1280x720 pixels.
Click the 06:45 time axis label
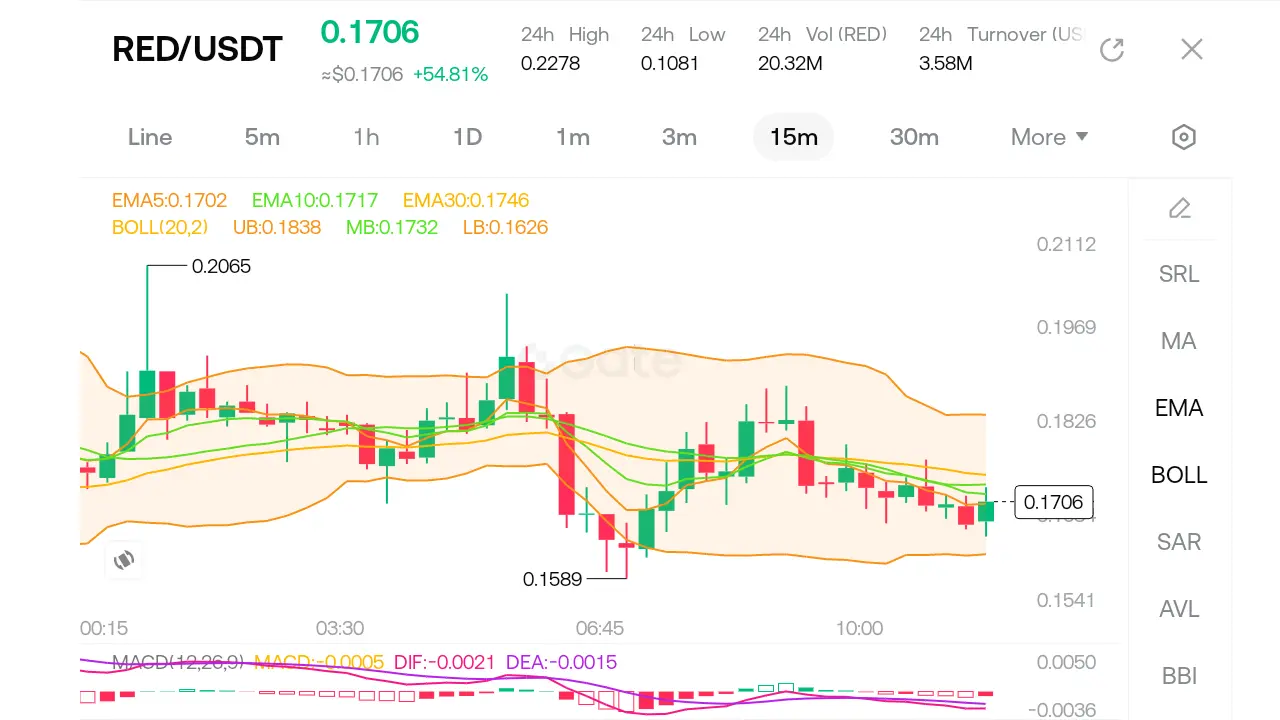(600, 628)
